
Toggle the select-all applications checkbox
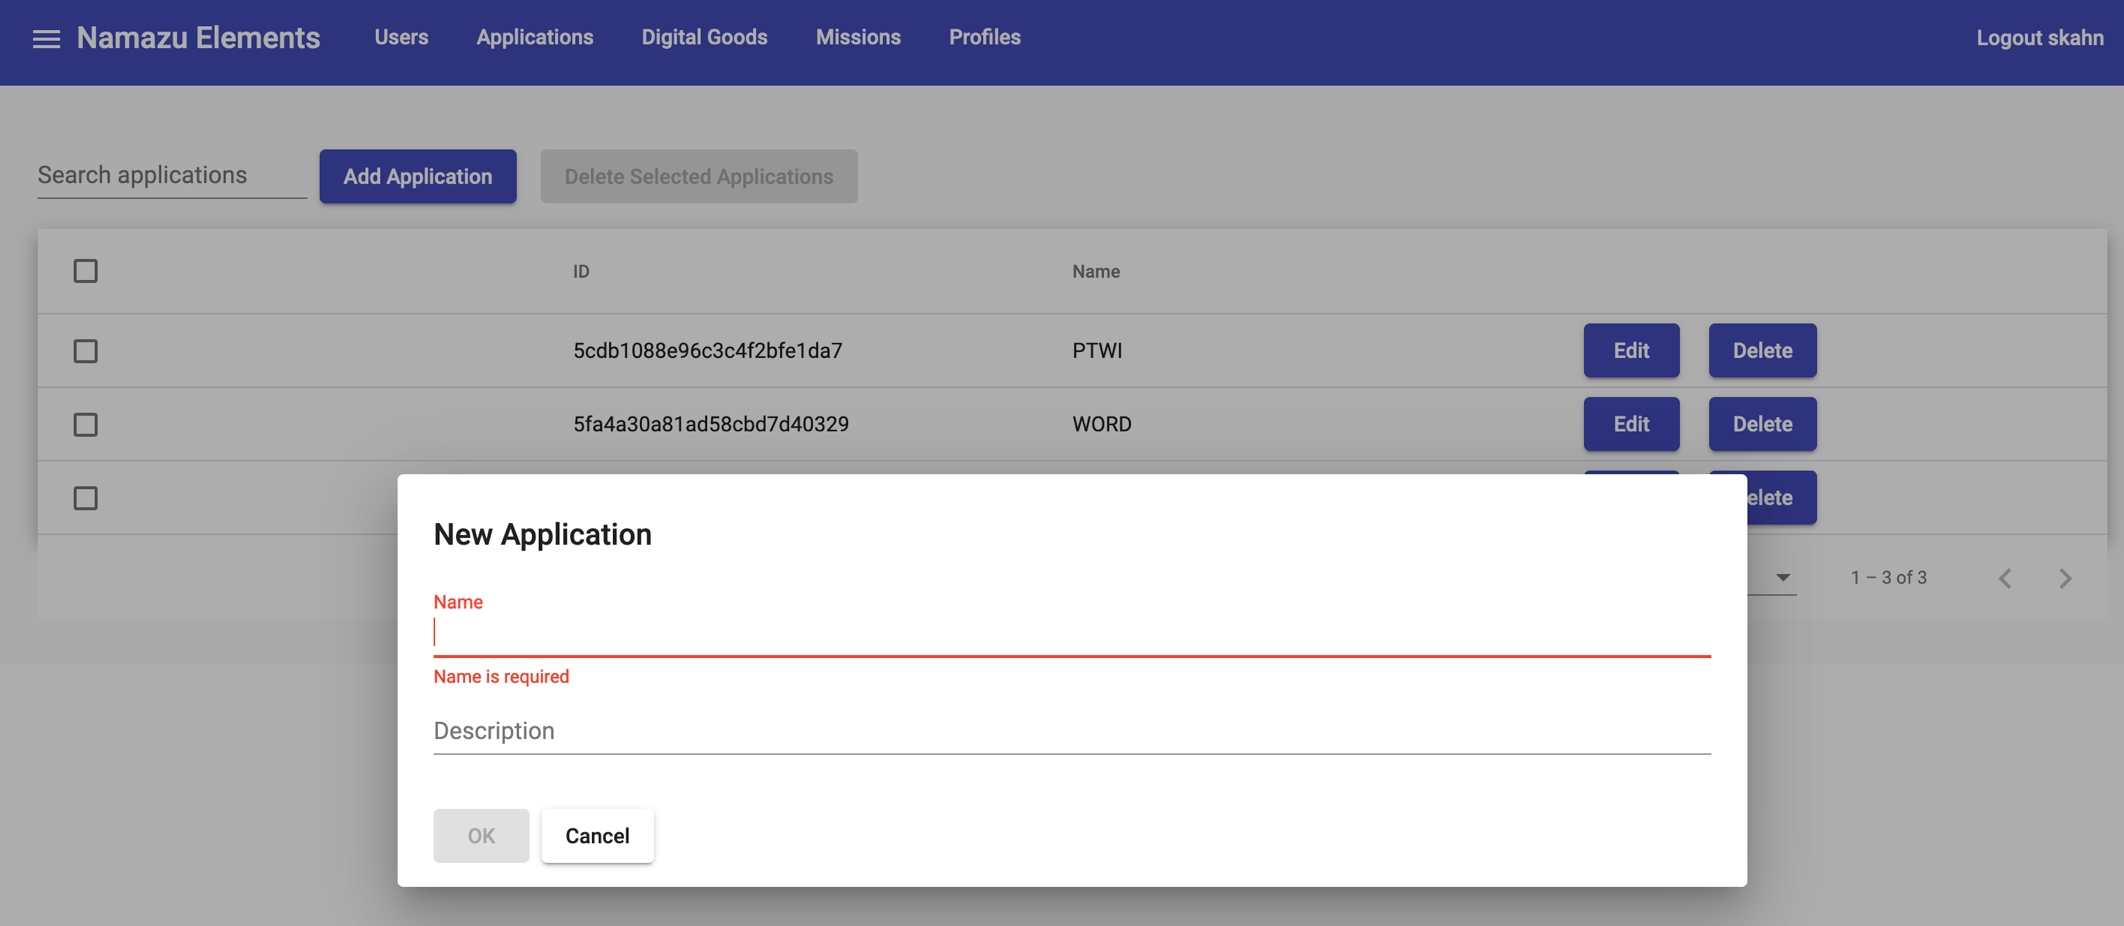coord(85,271)
